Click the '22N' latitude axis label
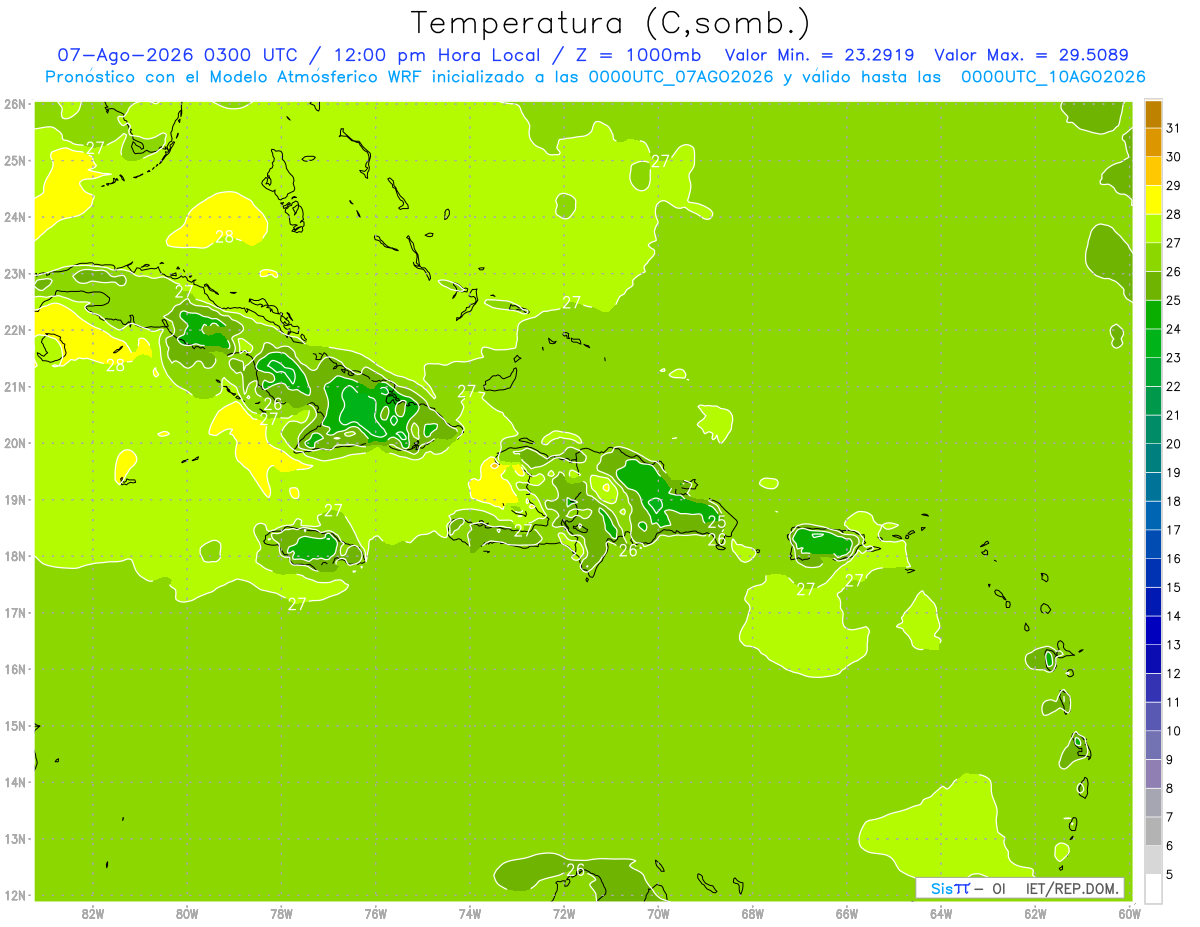 click(15, 330)
